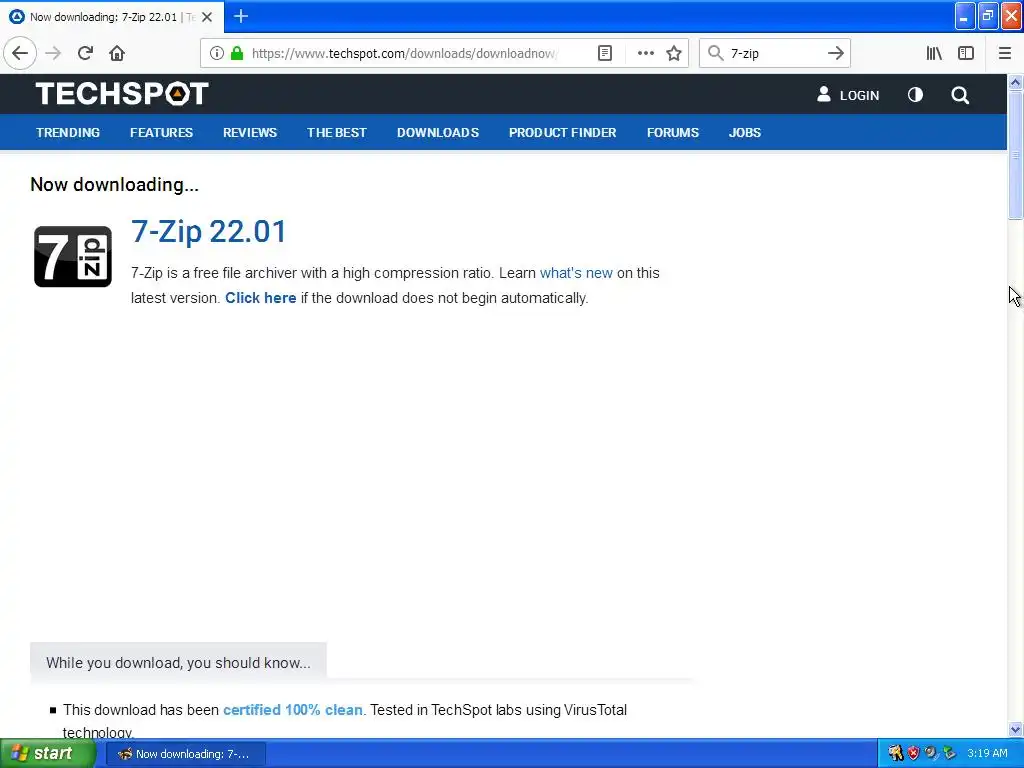1024x768 pixels.
Task: Open the '7-Zip 22.01' title link
Action: tap(208, 231)
